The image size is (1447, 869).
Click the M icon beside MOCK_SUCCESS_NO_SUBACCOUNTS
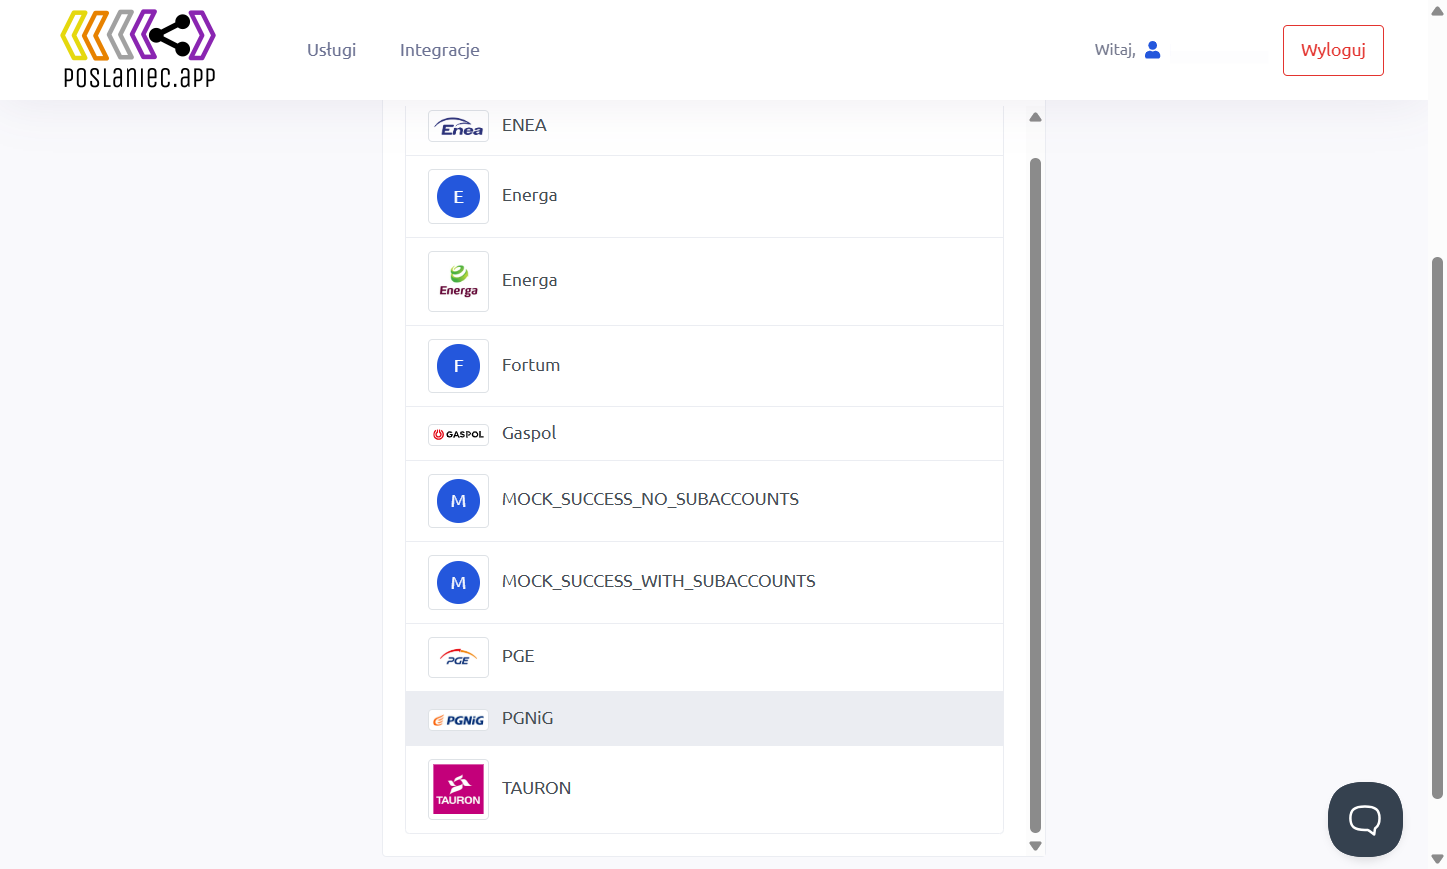(x=459, y=501)
